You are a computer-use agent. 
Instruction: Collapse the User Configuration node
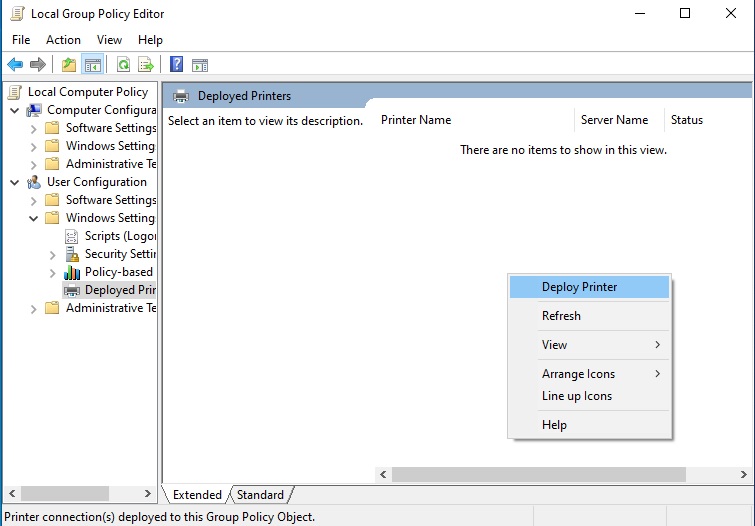[x=15, y=183]
